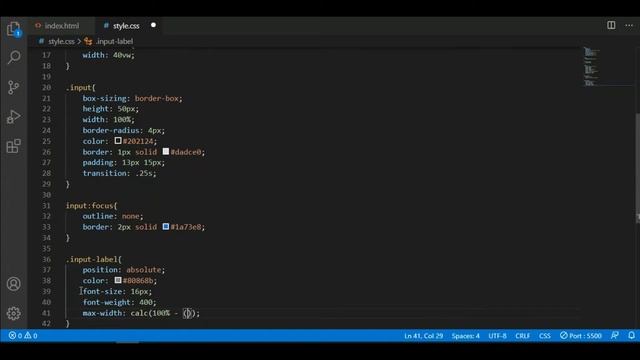
Task: Click errors and warnings status indicator
Action: click(x=23, y=336)
